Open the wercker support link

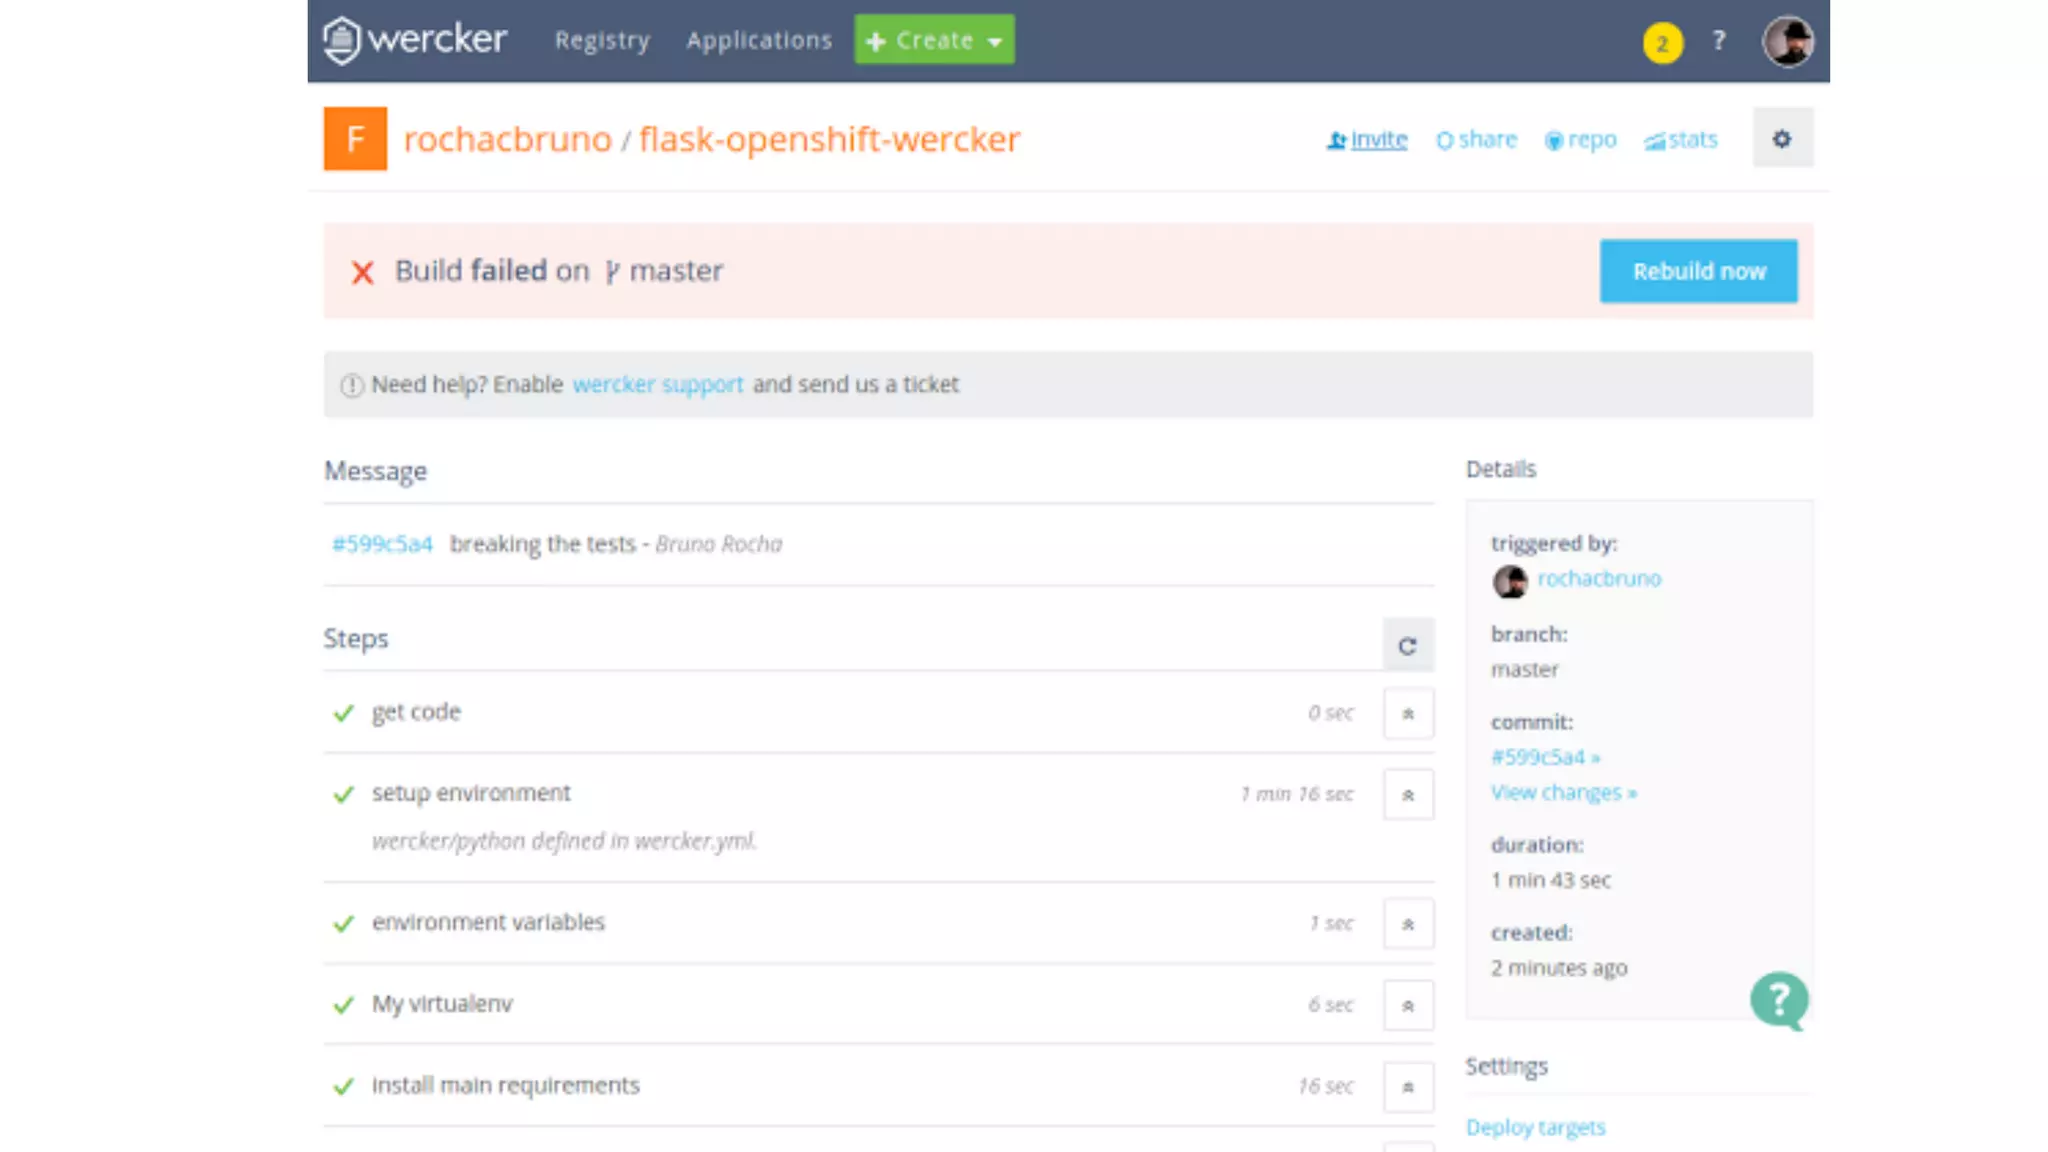click(657, 385)
